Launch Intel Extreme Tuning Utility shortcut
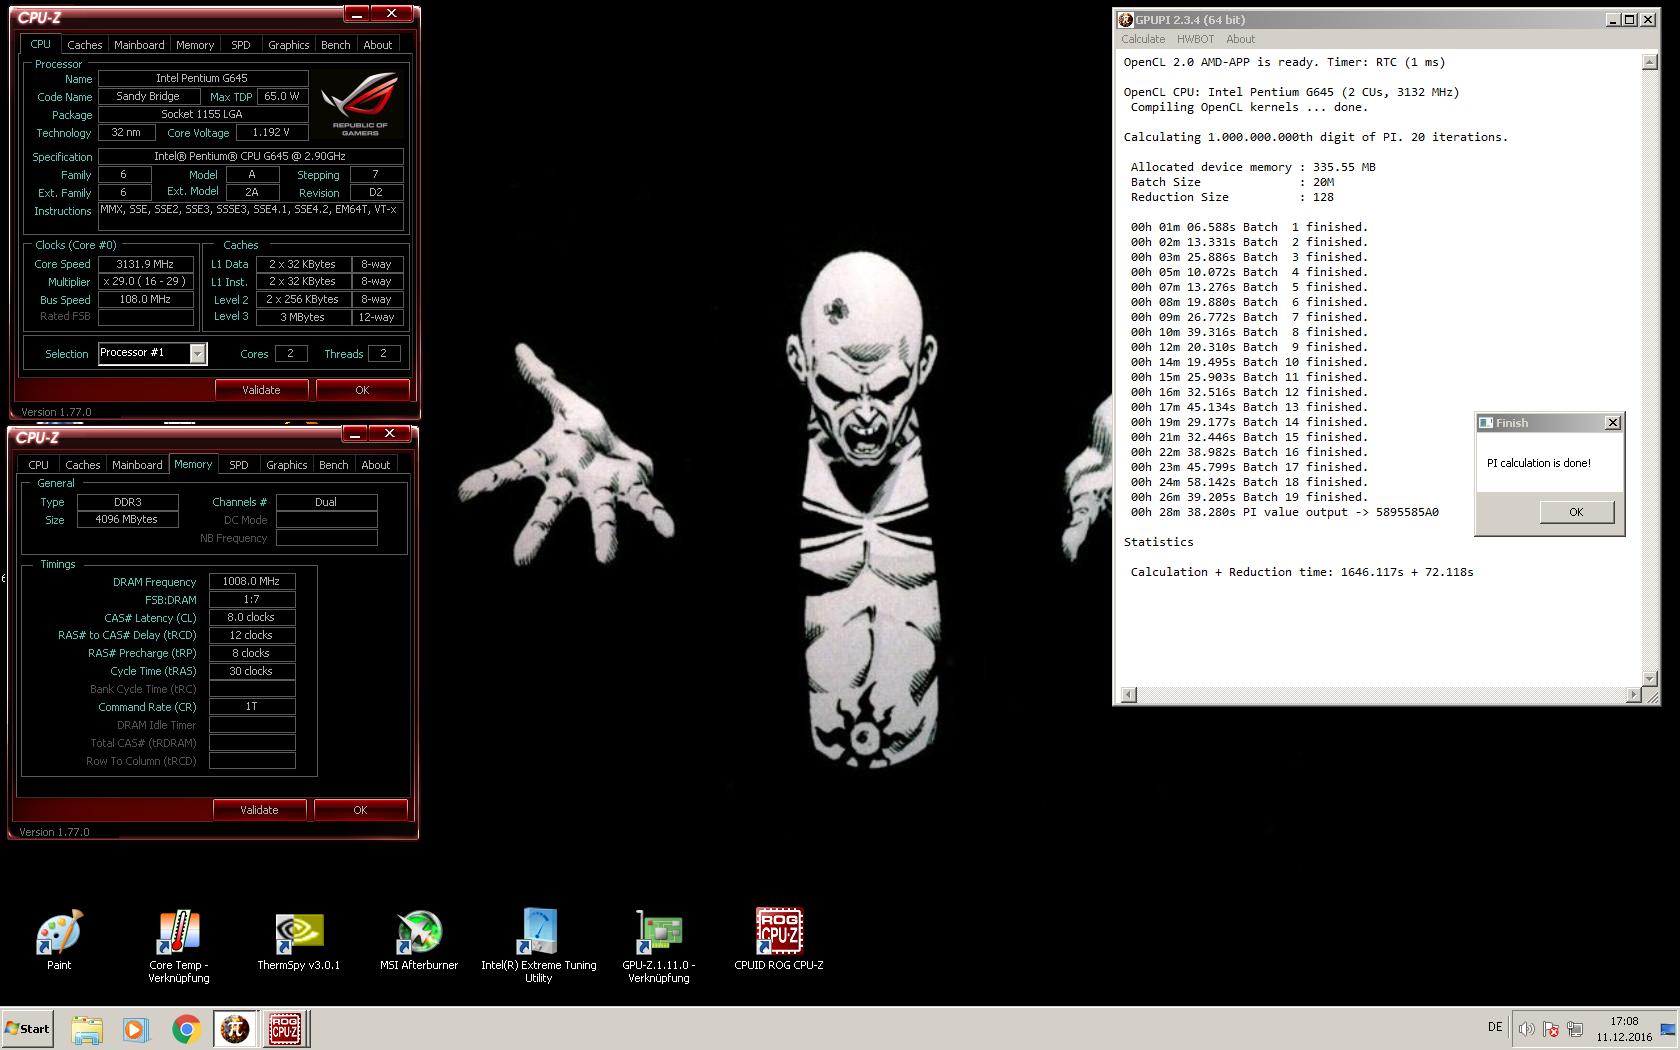Screen dimensions: 1680x1050 [x=539, y=946]
